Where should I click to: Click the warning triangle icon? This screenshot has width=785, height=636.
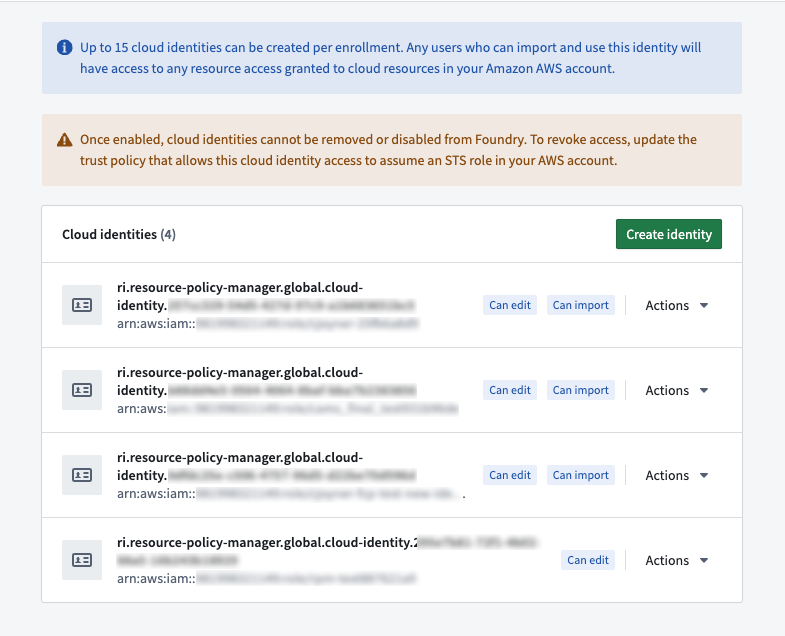65,140
